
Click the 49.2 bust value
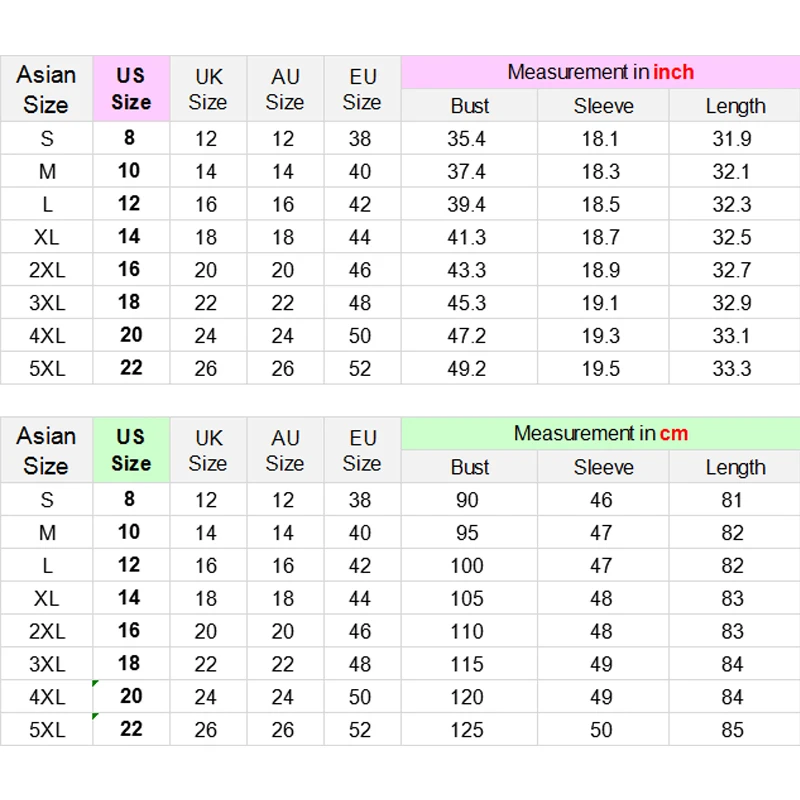click(467, 368)
